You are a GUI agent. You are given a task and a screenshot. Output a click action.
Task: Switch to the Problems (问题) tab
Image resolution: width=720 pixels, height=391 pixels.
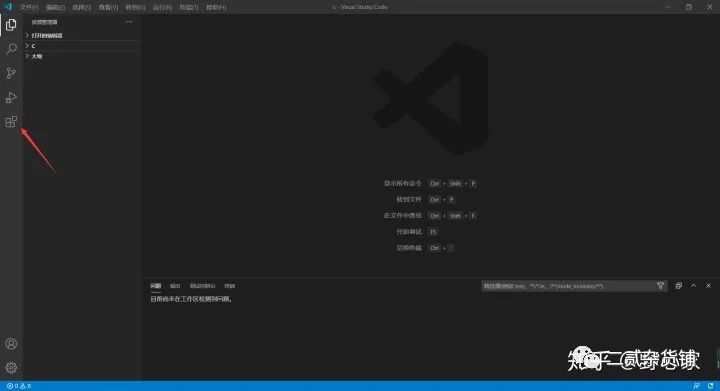click(x=156, y=286)
